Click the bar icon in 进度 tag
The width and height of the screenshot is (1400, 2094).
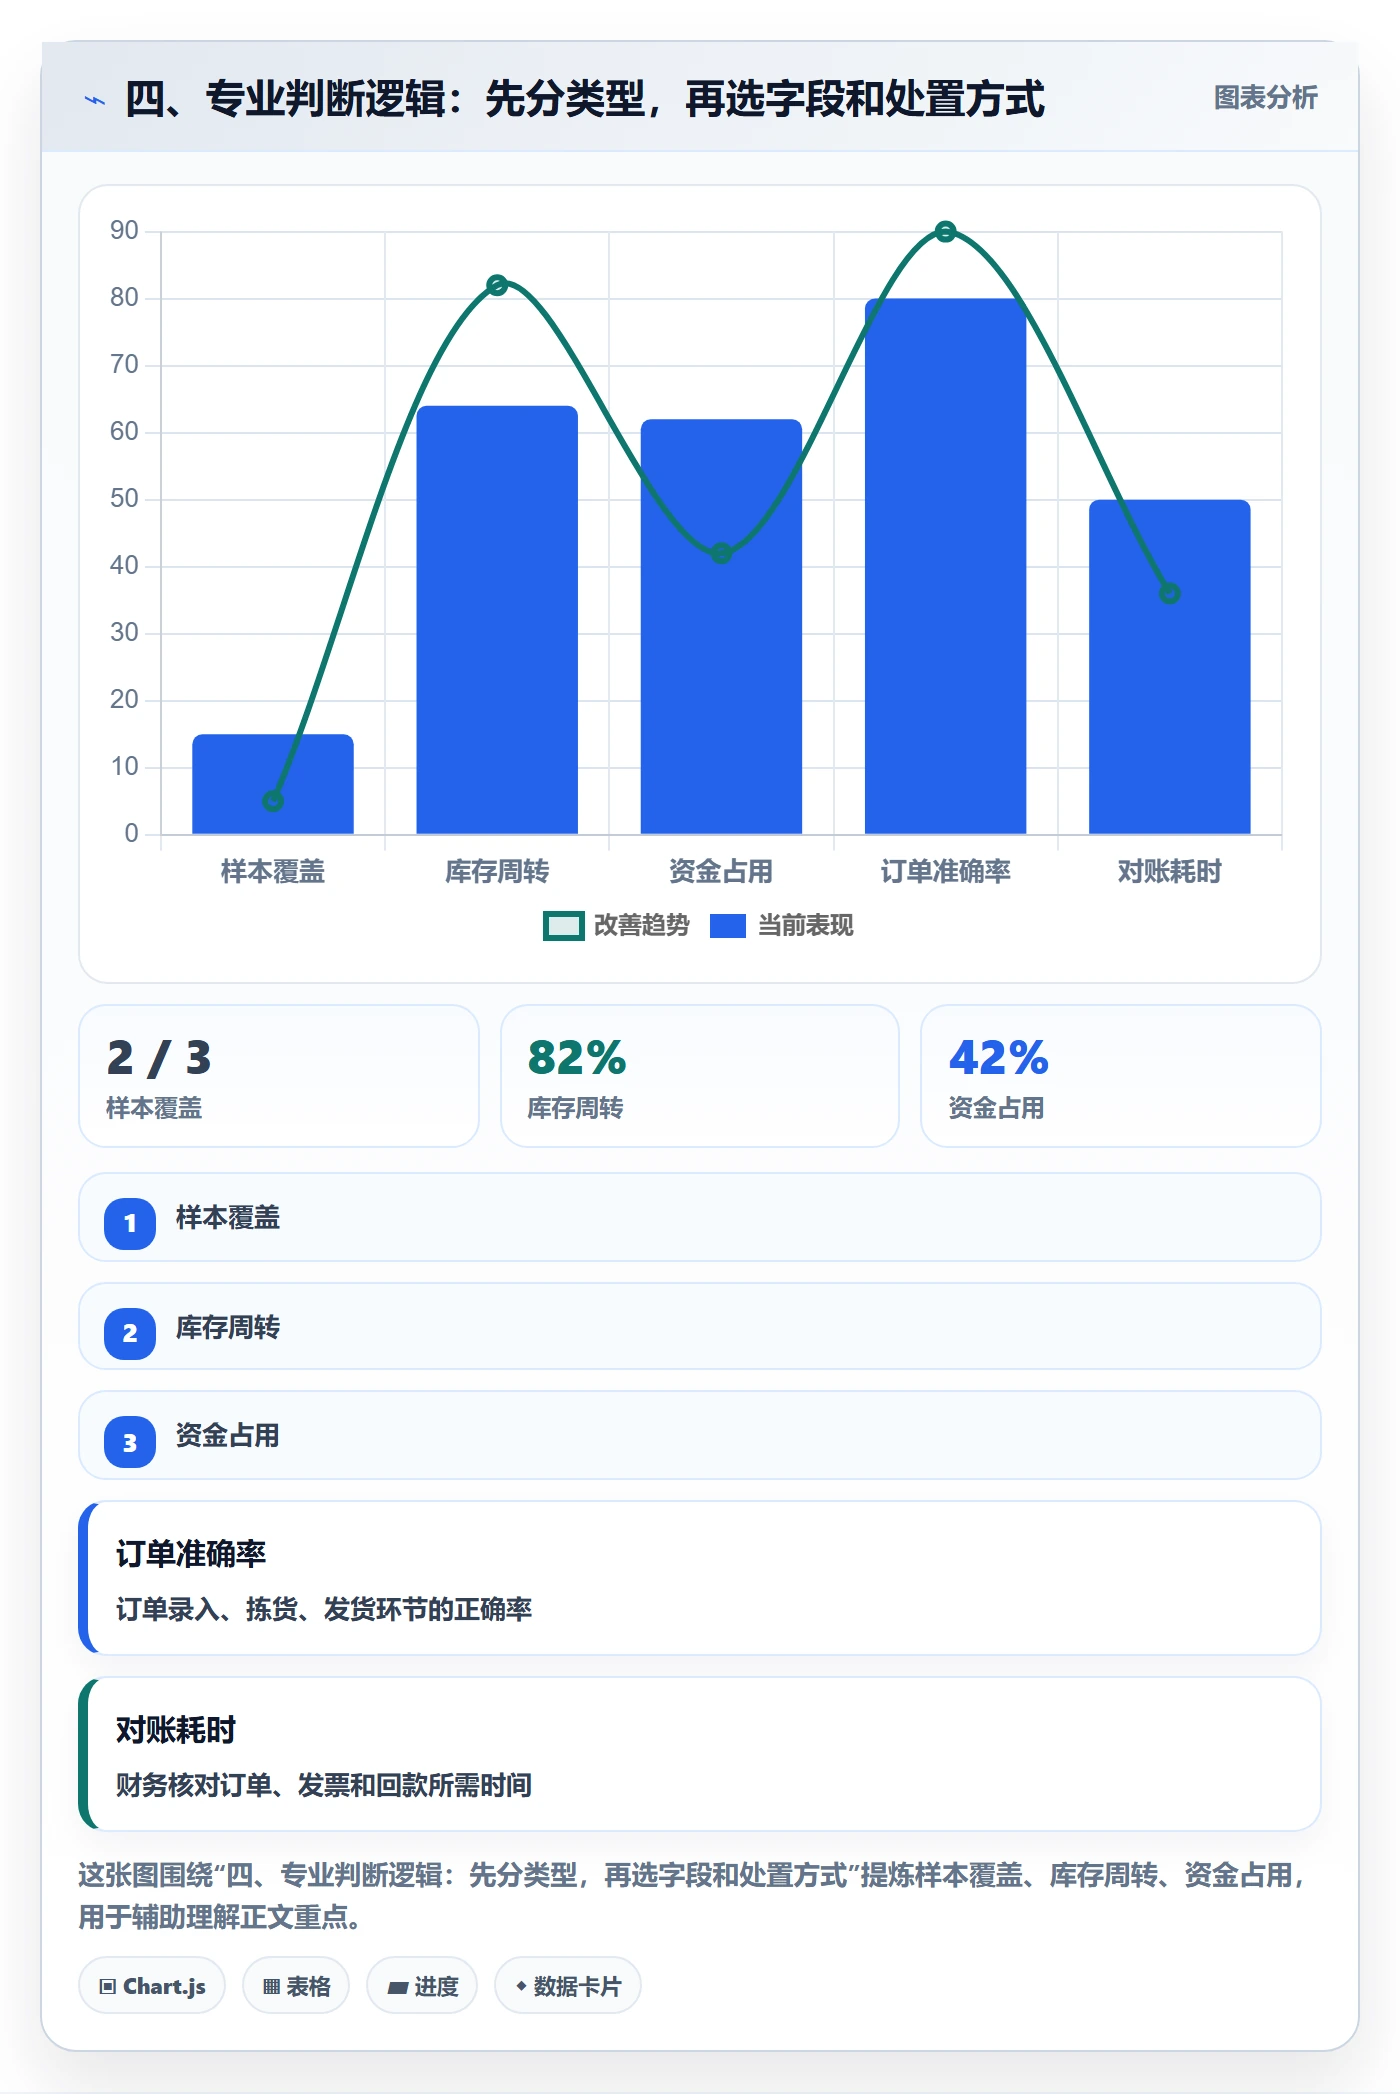point(398,1988)
